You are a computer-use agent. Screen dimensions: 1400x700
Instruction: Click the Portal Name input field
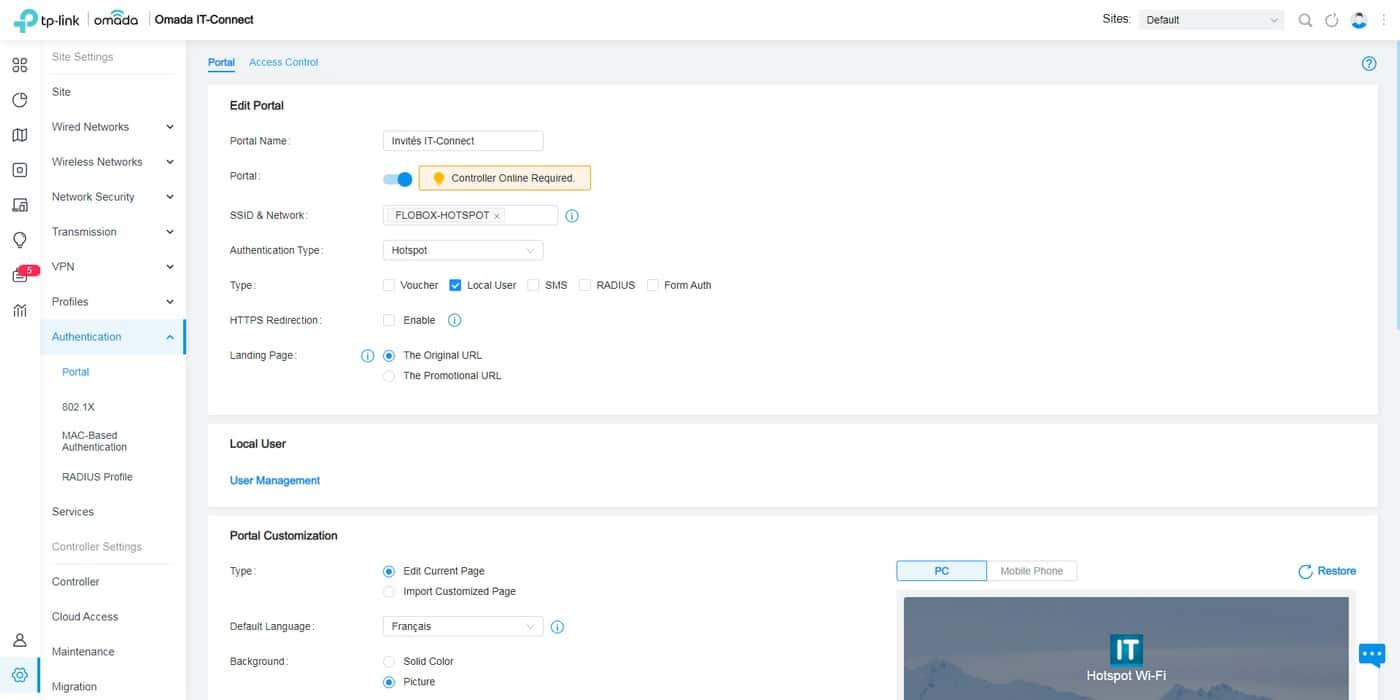pos(463,141)
